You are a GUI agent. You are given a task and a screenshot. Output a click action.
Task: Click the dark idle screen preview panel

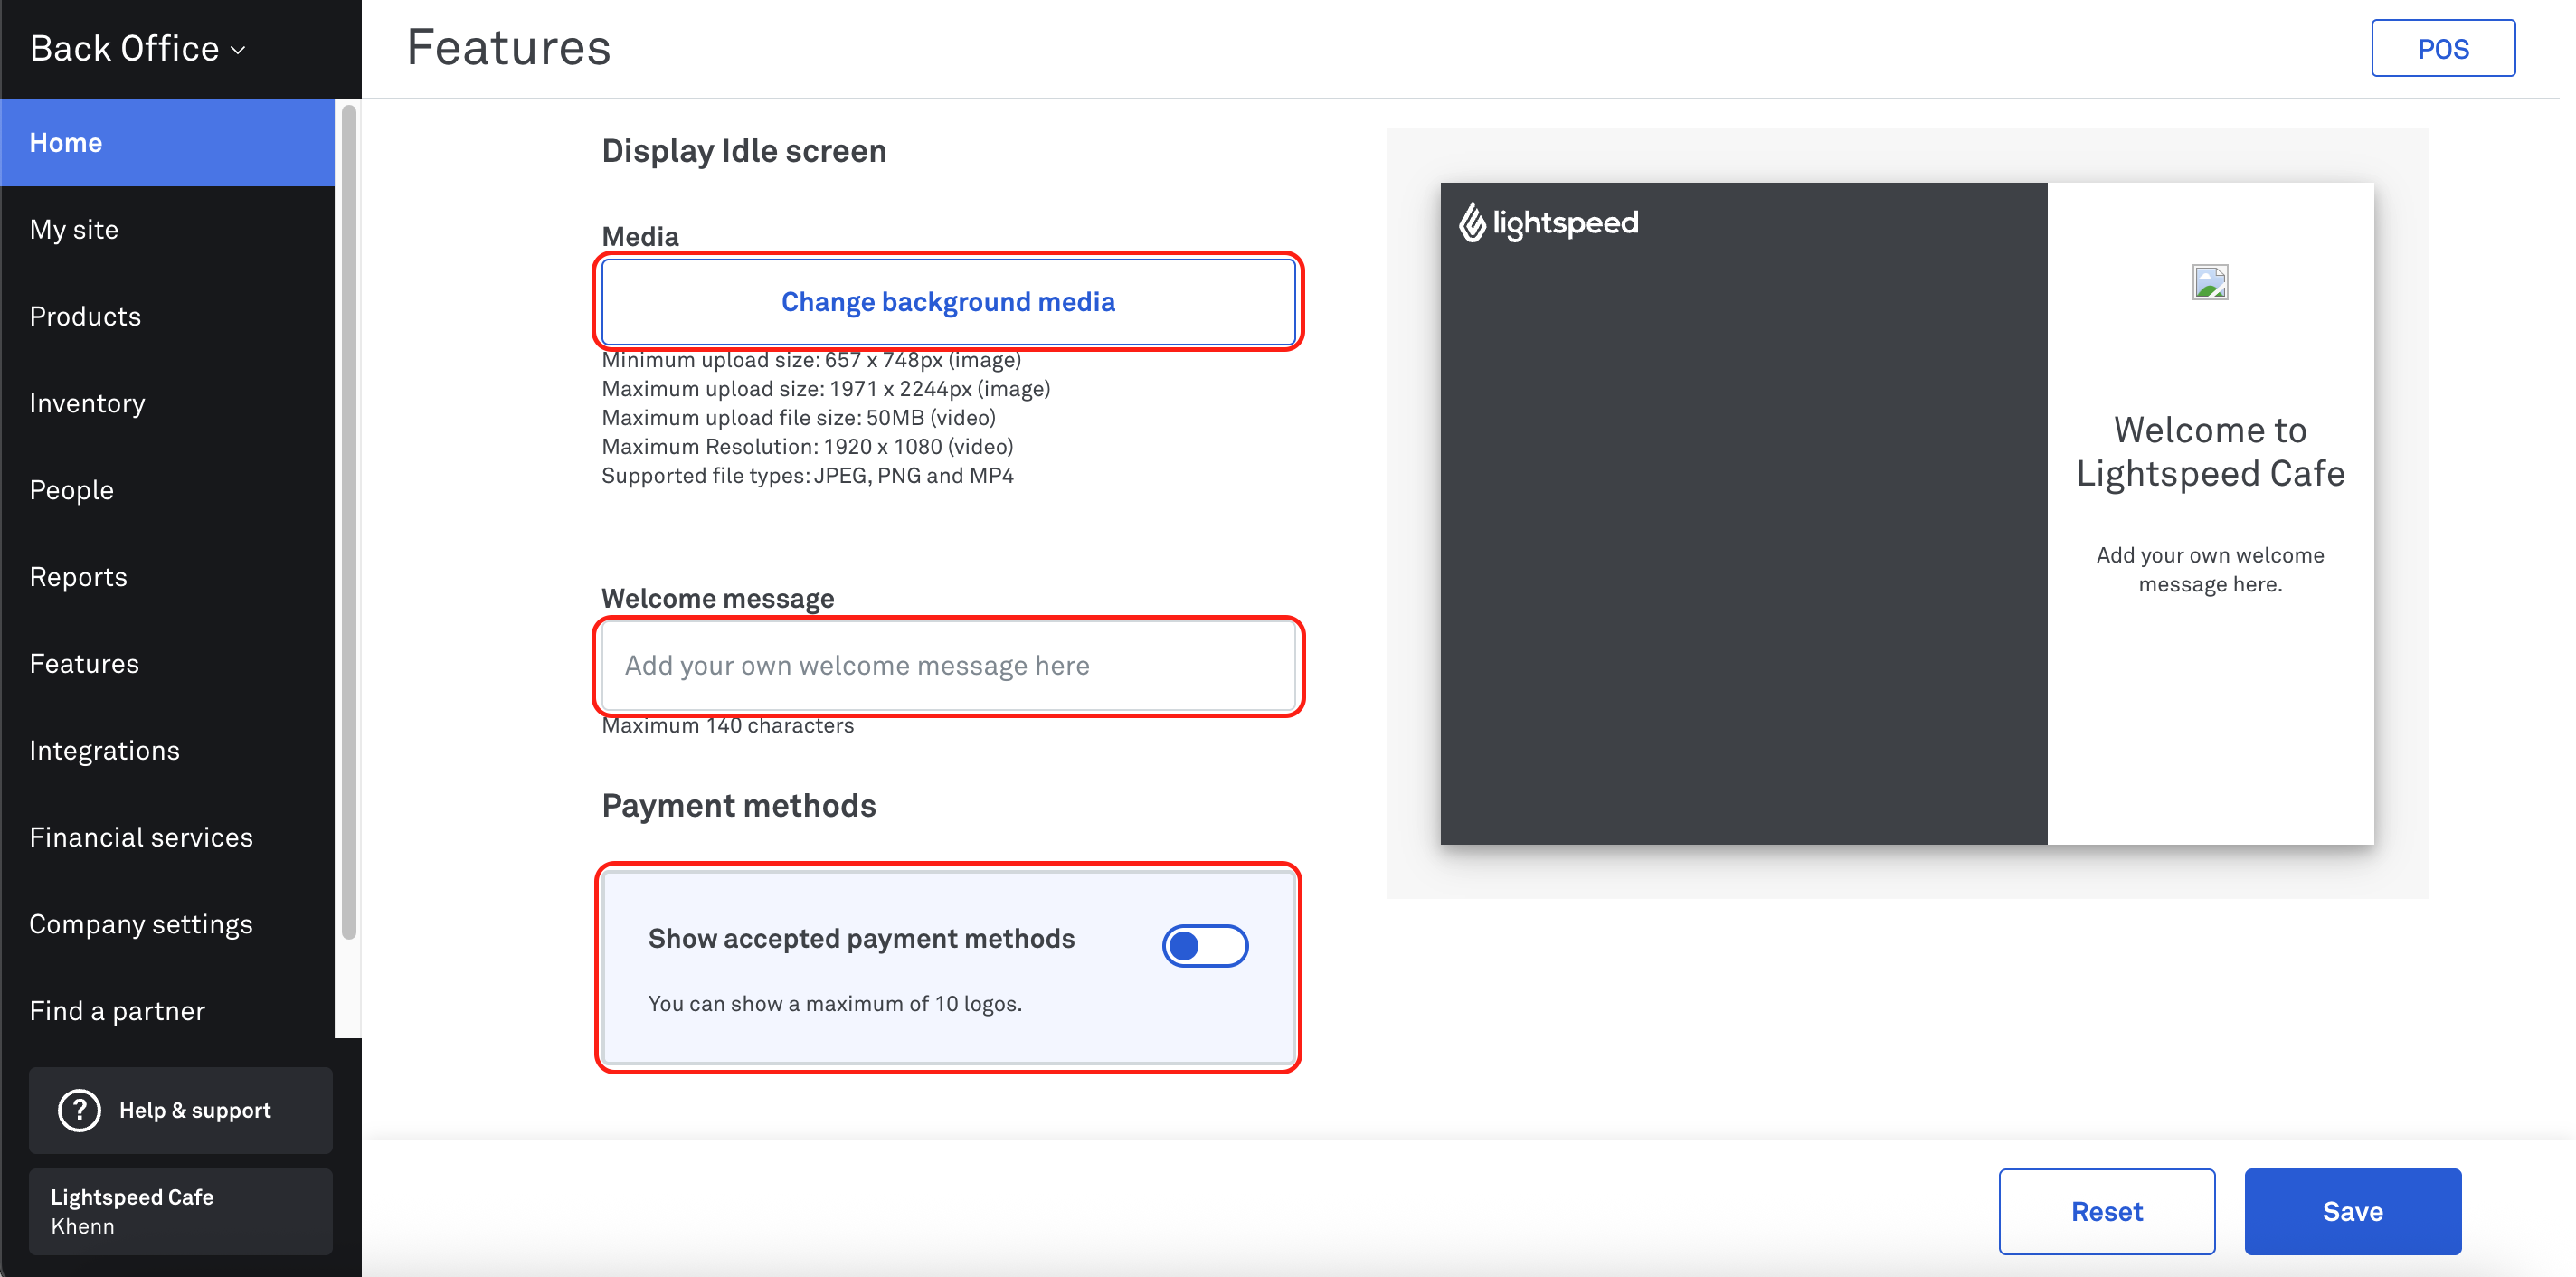pyautogui.click(x=1743, y=513)
